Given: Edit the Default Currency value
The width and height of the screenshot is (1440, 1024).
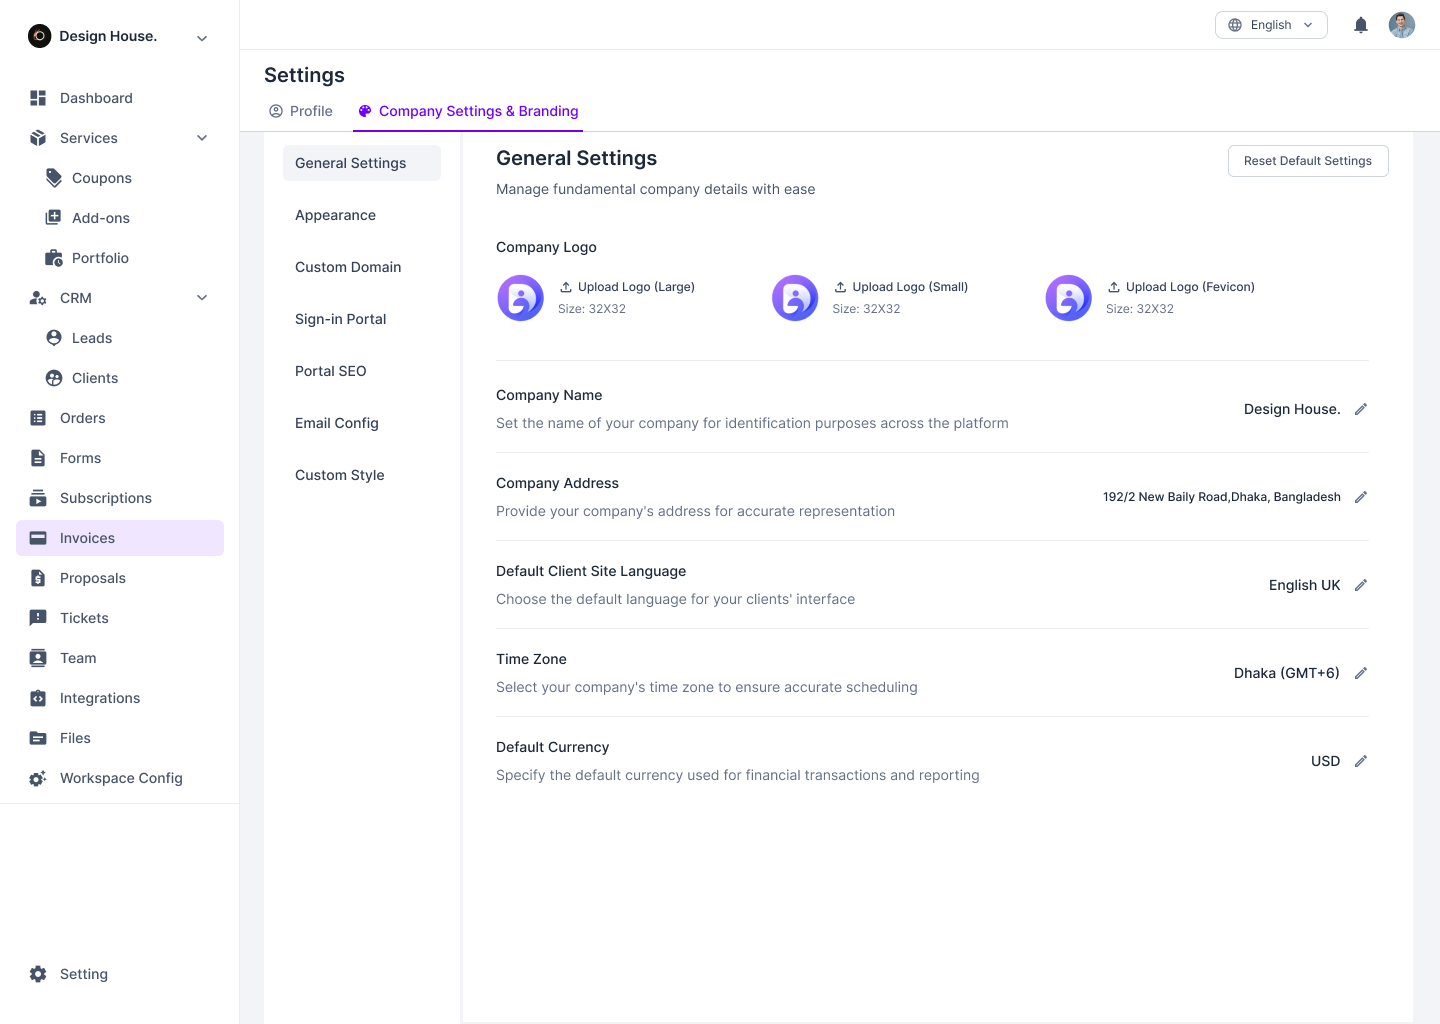Looking at the screenshot, I should (1361, 761).
